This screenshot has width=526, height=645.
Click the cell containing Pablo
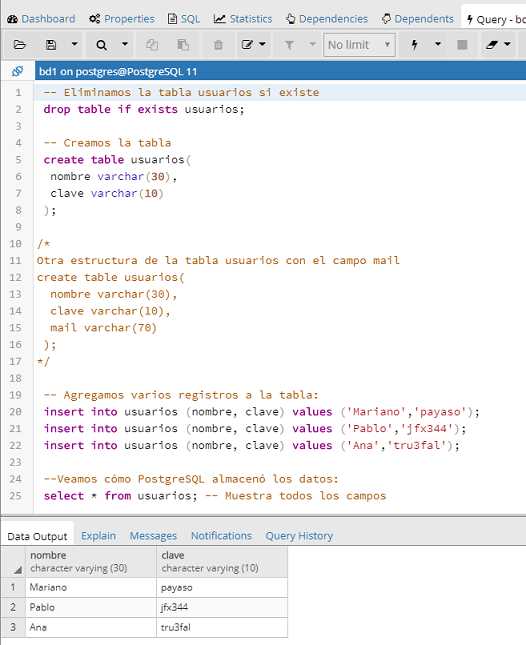[91, 607]
